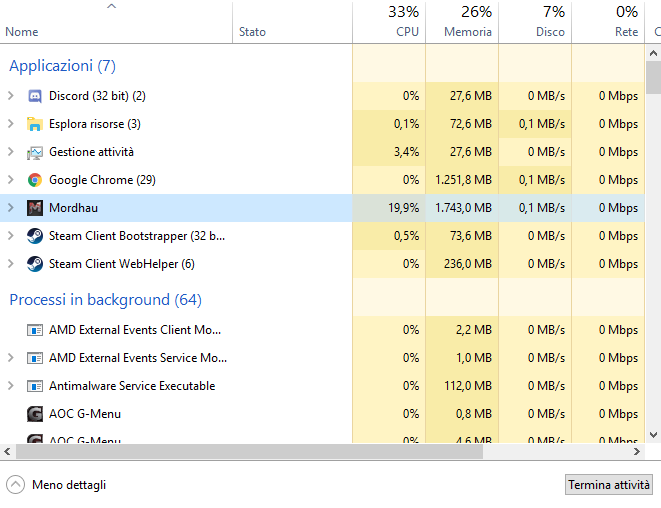Image resolution: width=661 pixels, height=508 pixels.
Task: Select the Esplora risorse folder icon
Action: tap(34, 124)
